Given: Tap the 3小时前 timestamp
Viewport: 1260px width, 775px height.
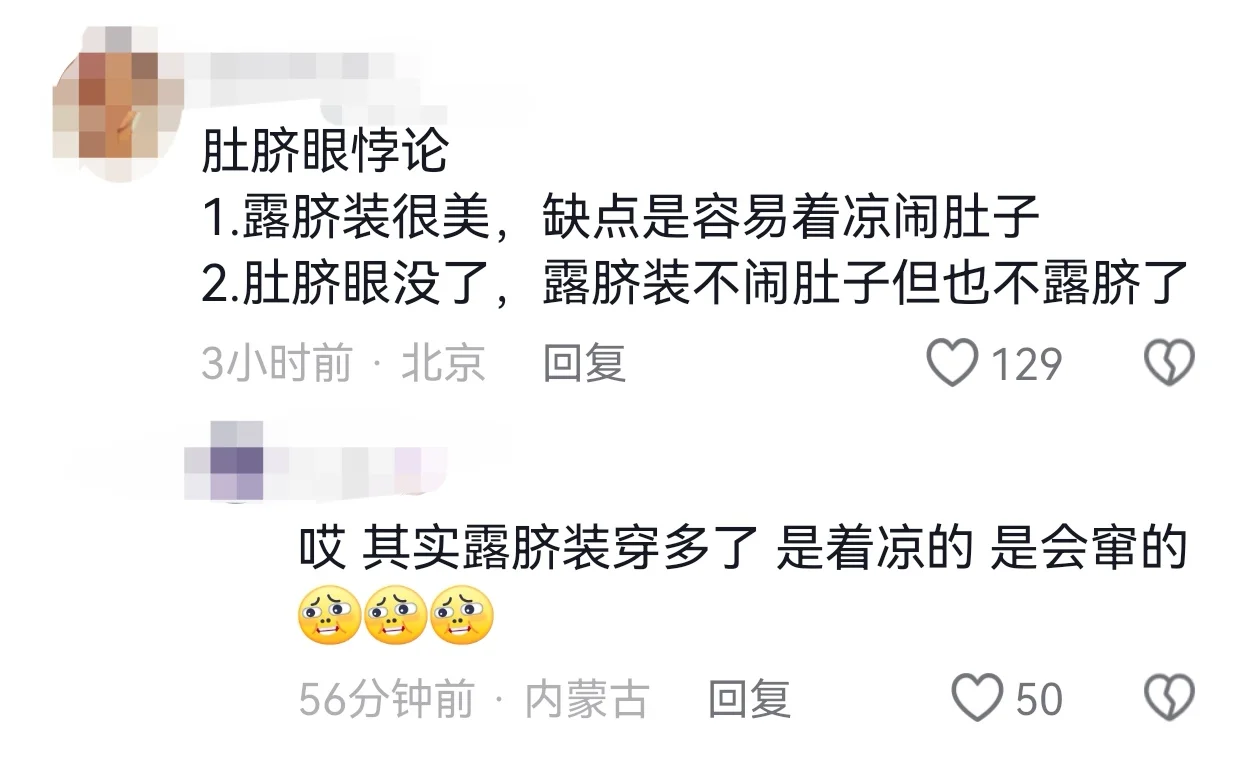Looking at the screenshot, I should (x=277, y=363).
